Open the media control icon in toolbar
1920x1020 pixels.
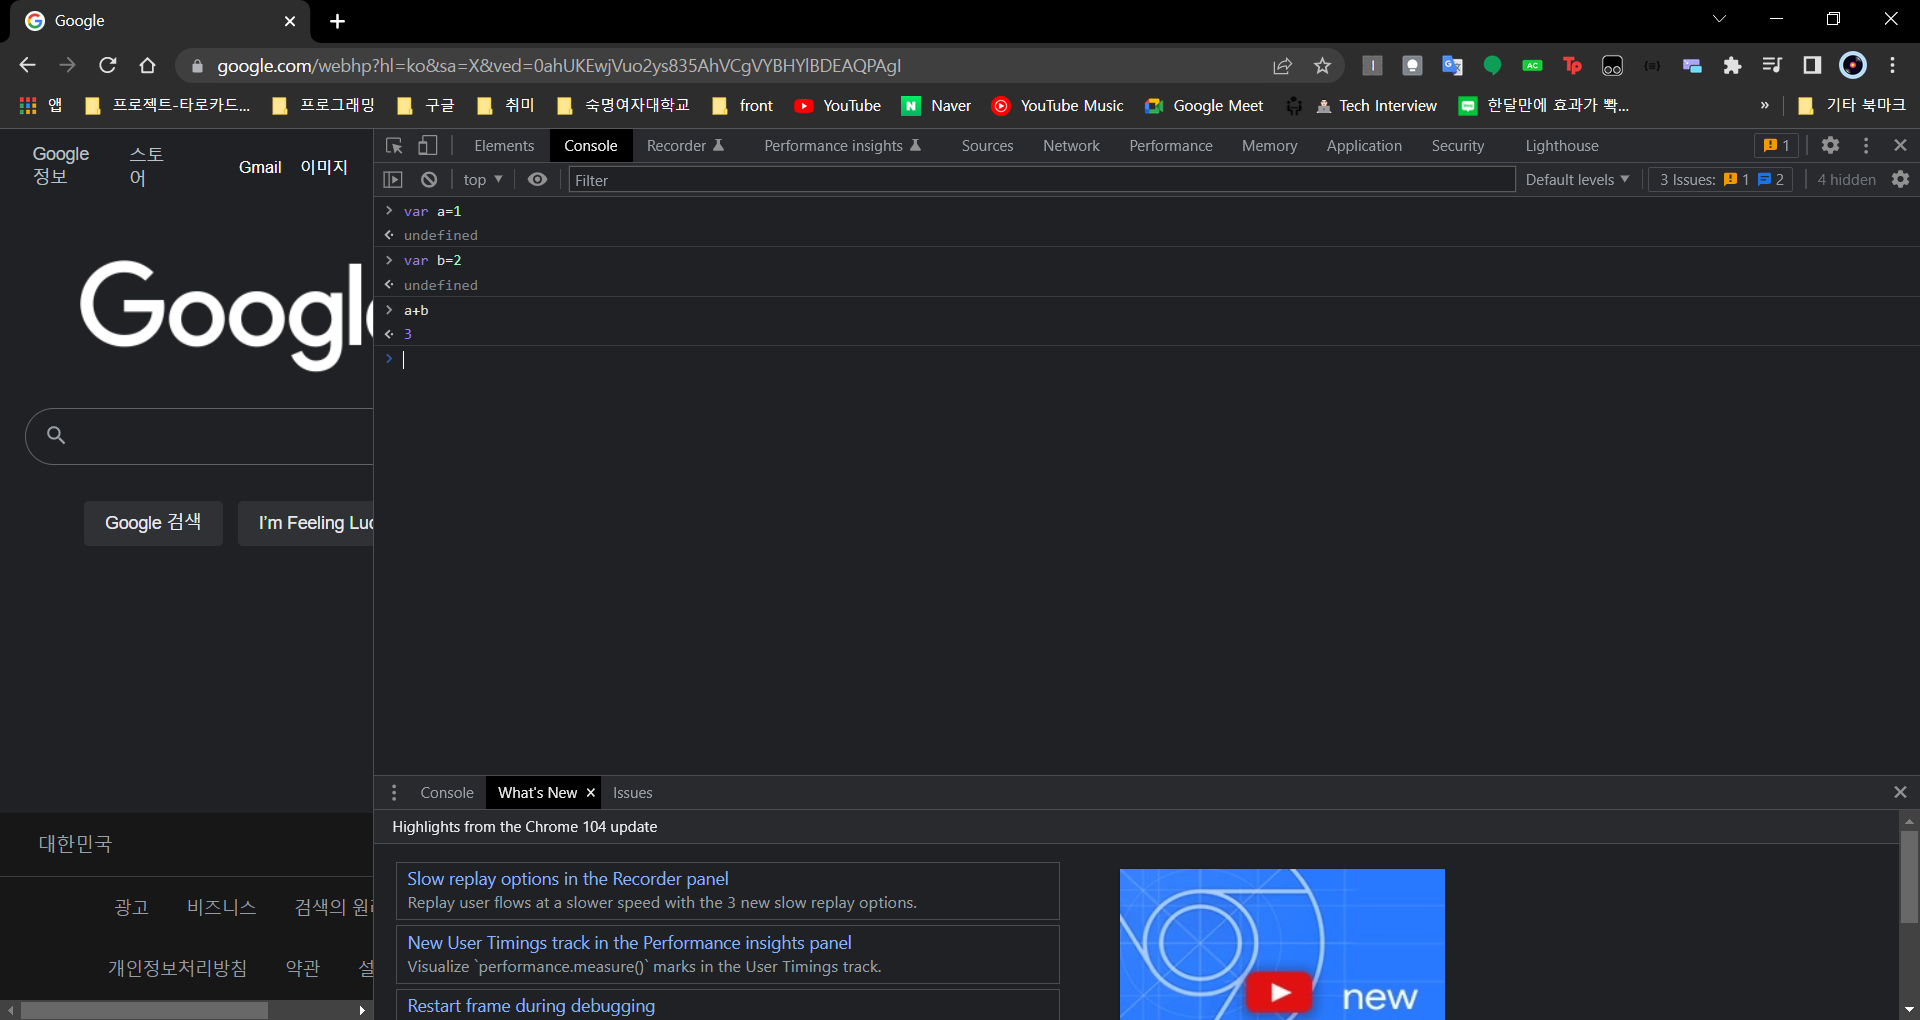(1772, 66)
